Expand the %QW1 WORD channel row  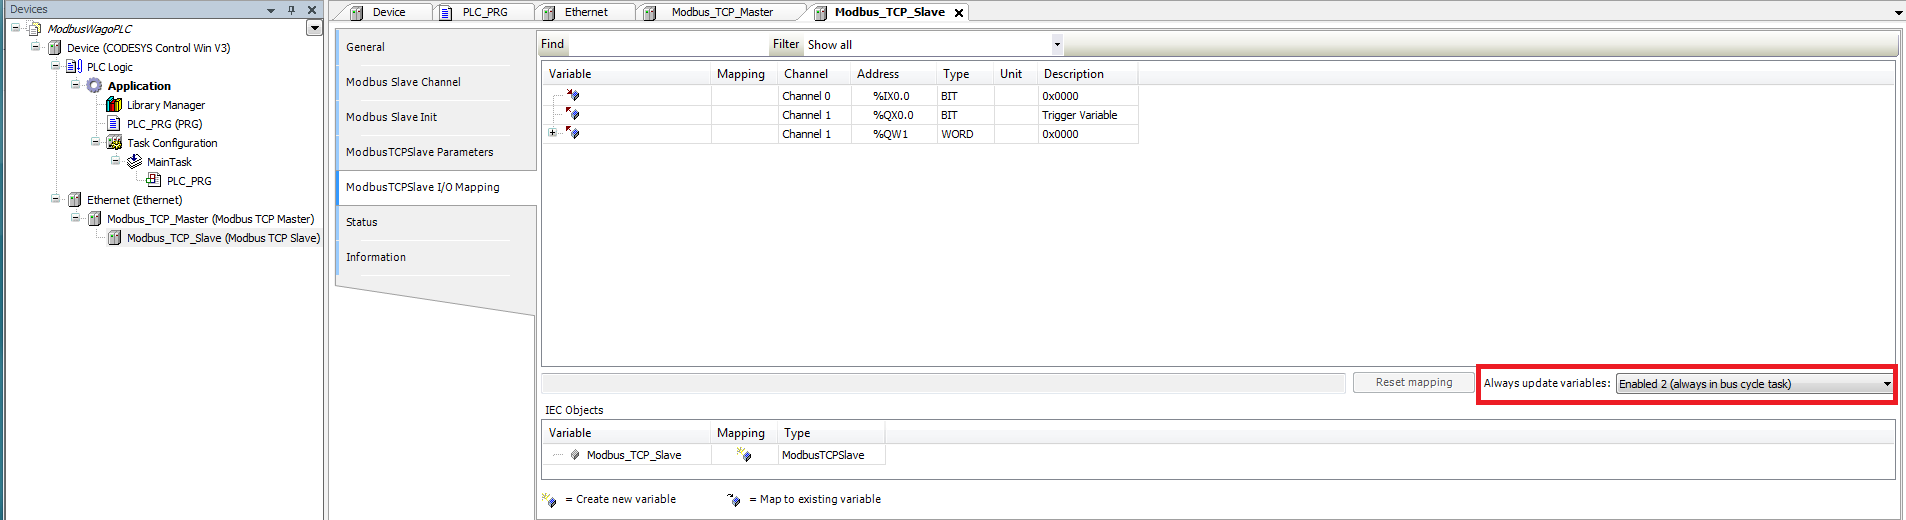point(552,133)
